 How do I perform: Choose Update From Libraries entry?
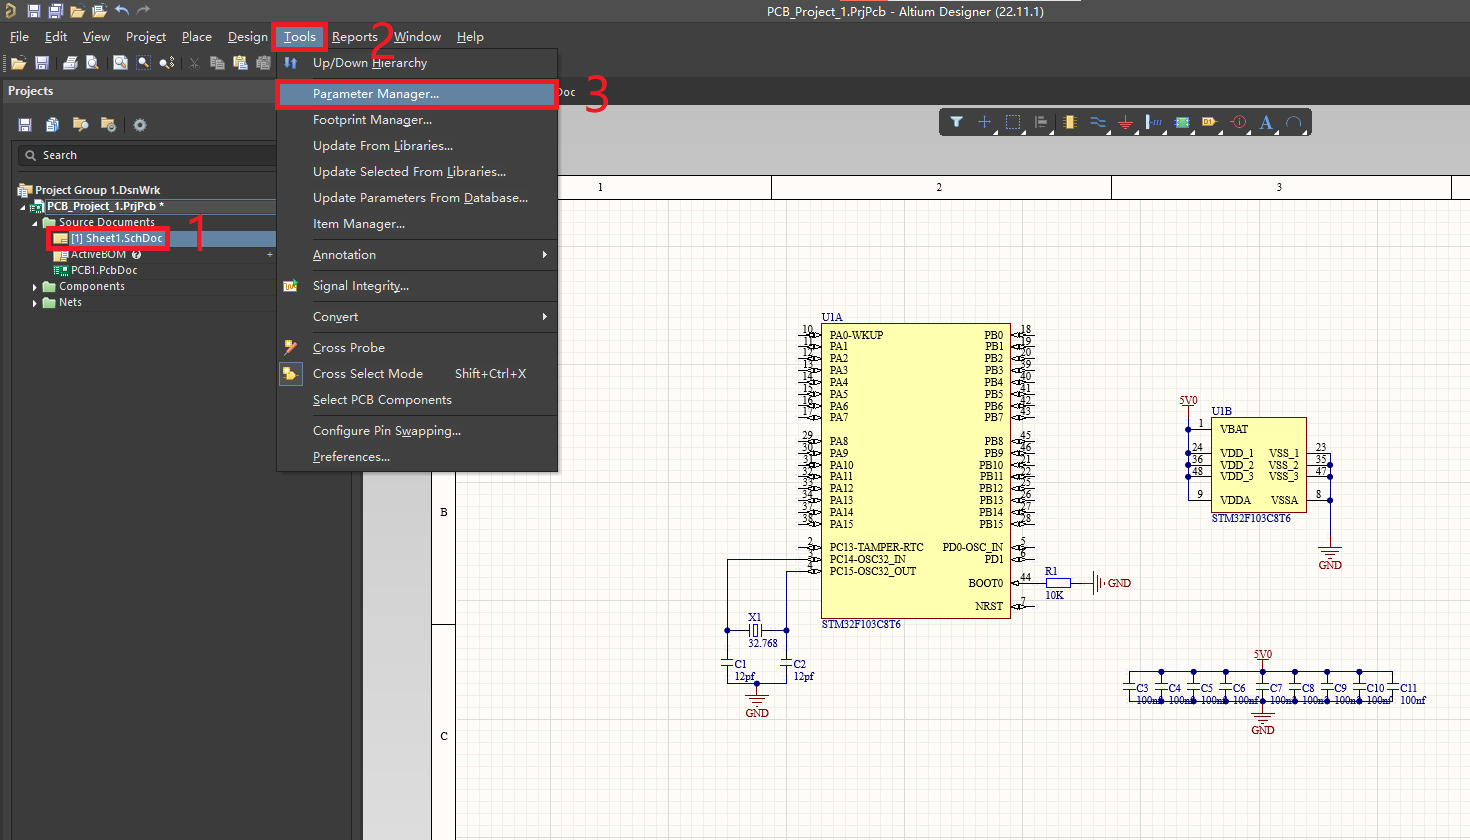[417, 146]
